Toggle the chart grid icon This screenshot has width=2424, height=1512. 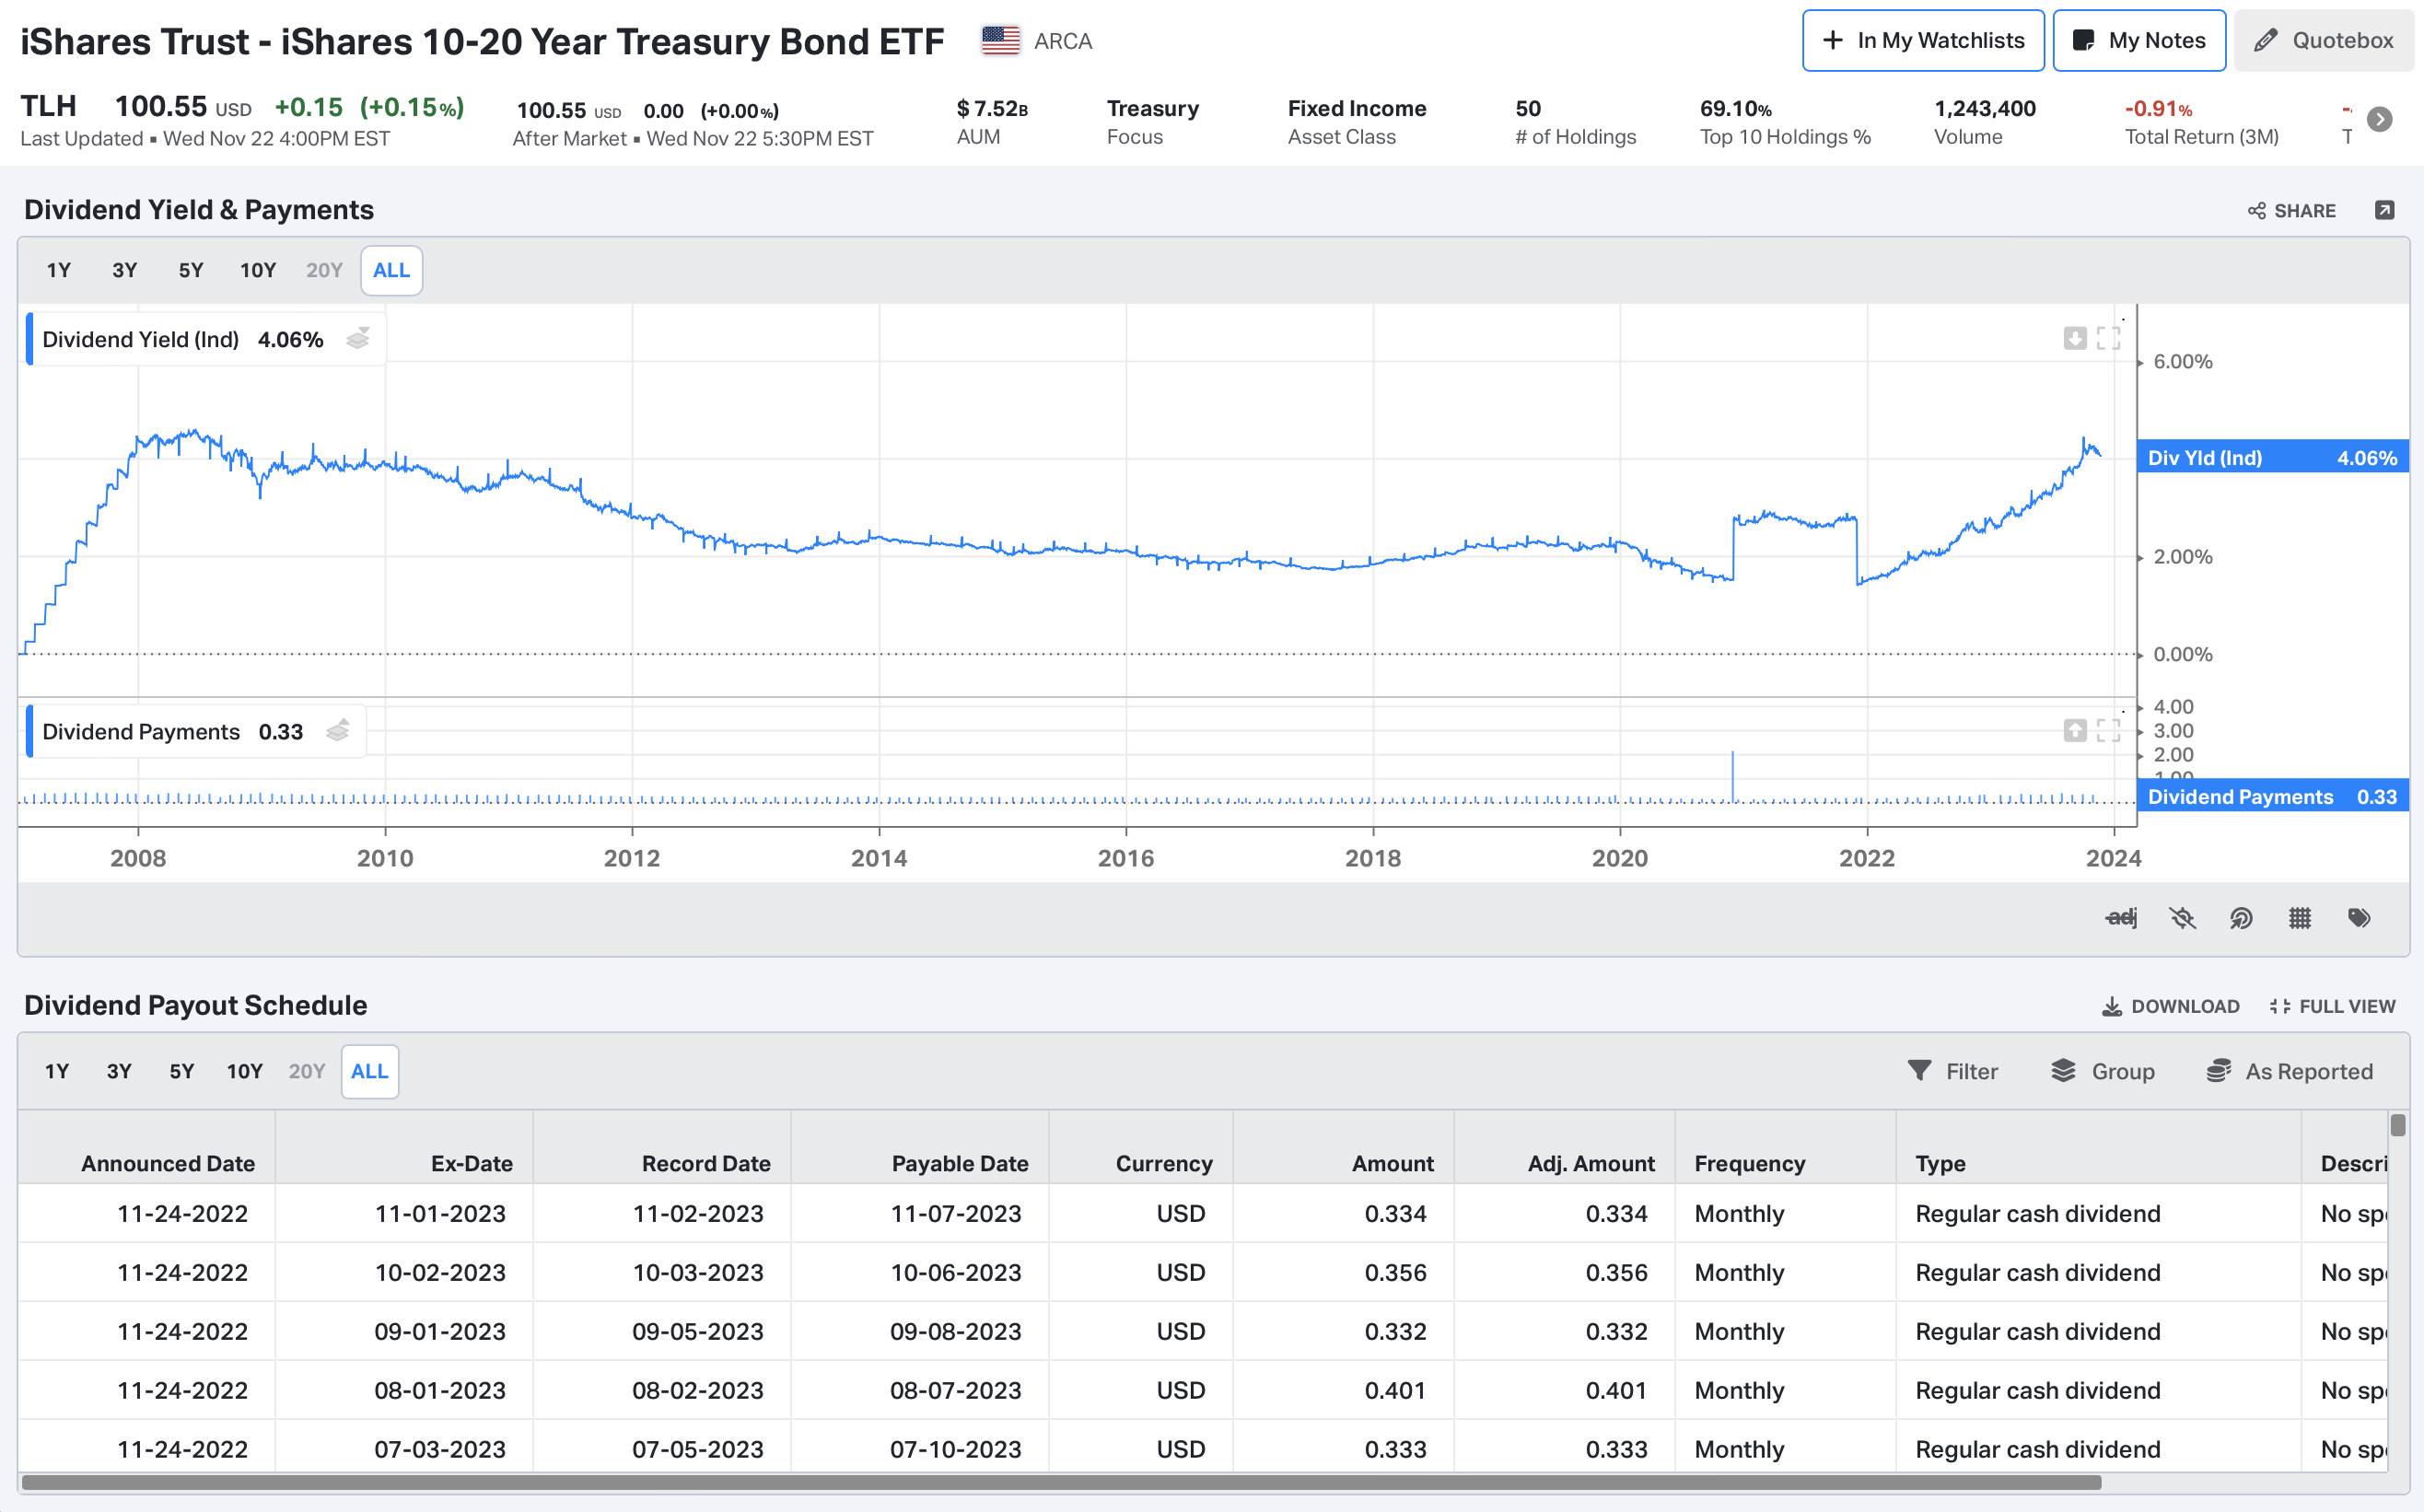[2300, 917]
